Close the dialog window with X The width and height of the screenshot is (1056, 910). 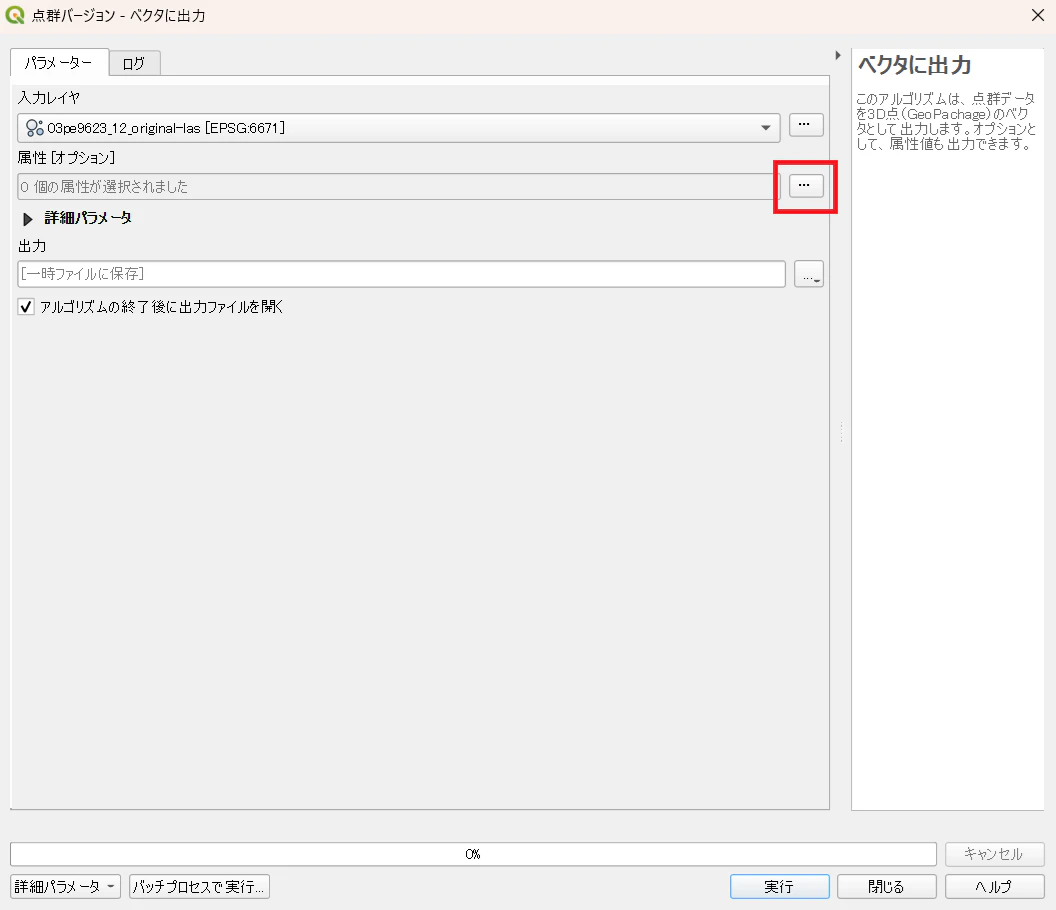(1038, 15)
